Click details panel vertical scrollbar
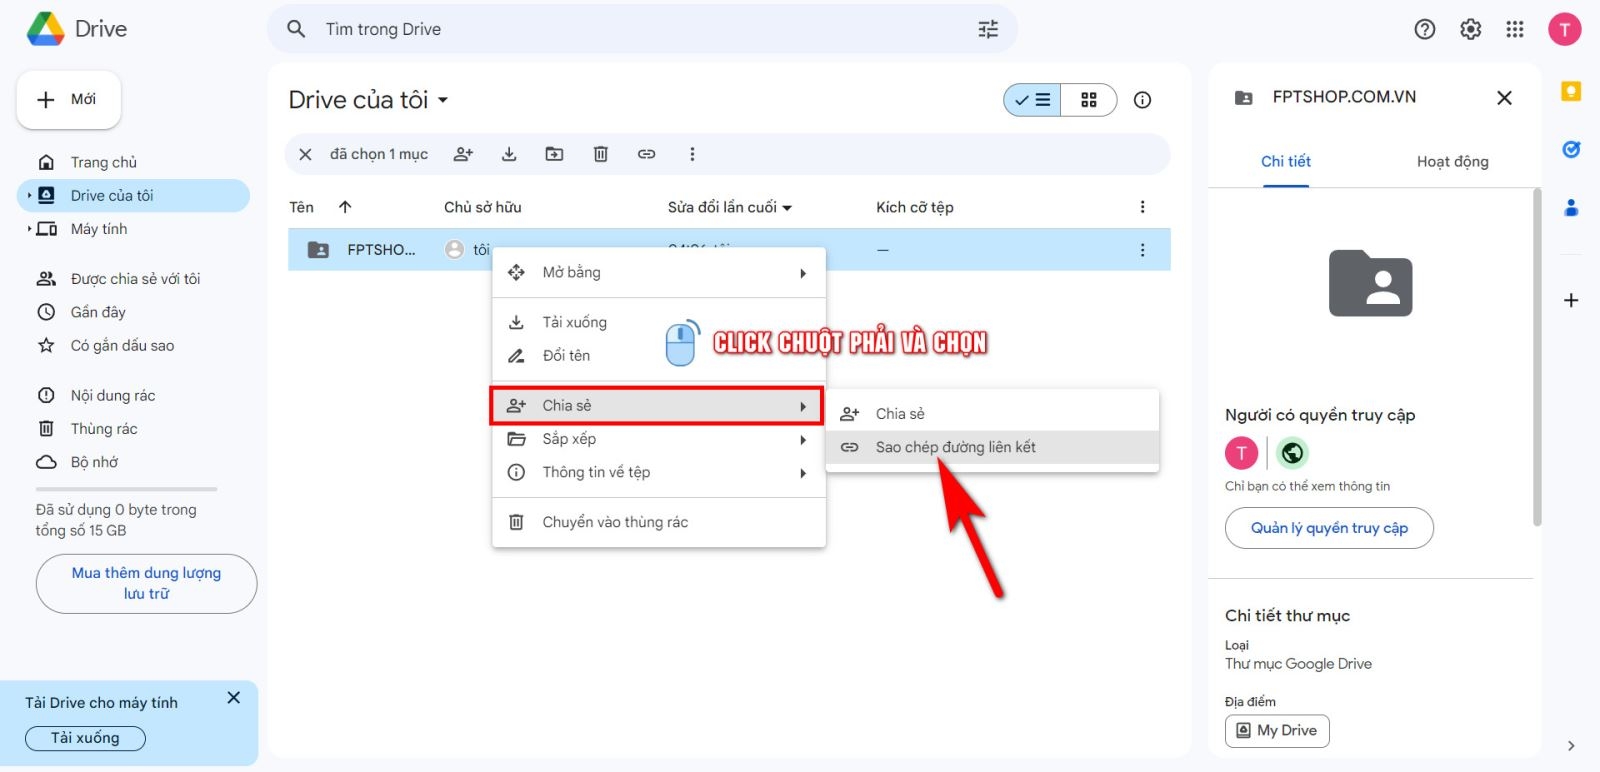Screen dimensions: 1600x772 click(x=1537, y=357)
